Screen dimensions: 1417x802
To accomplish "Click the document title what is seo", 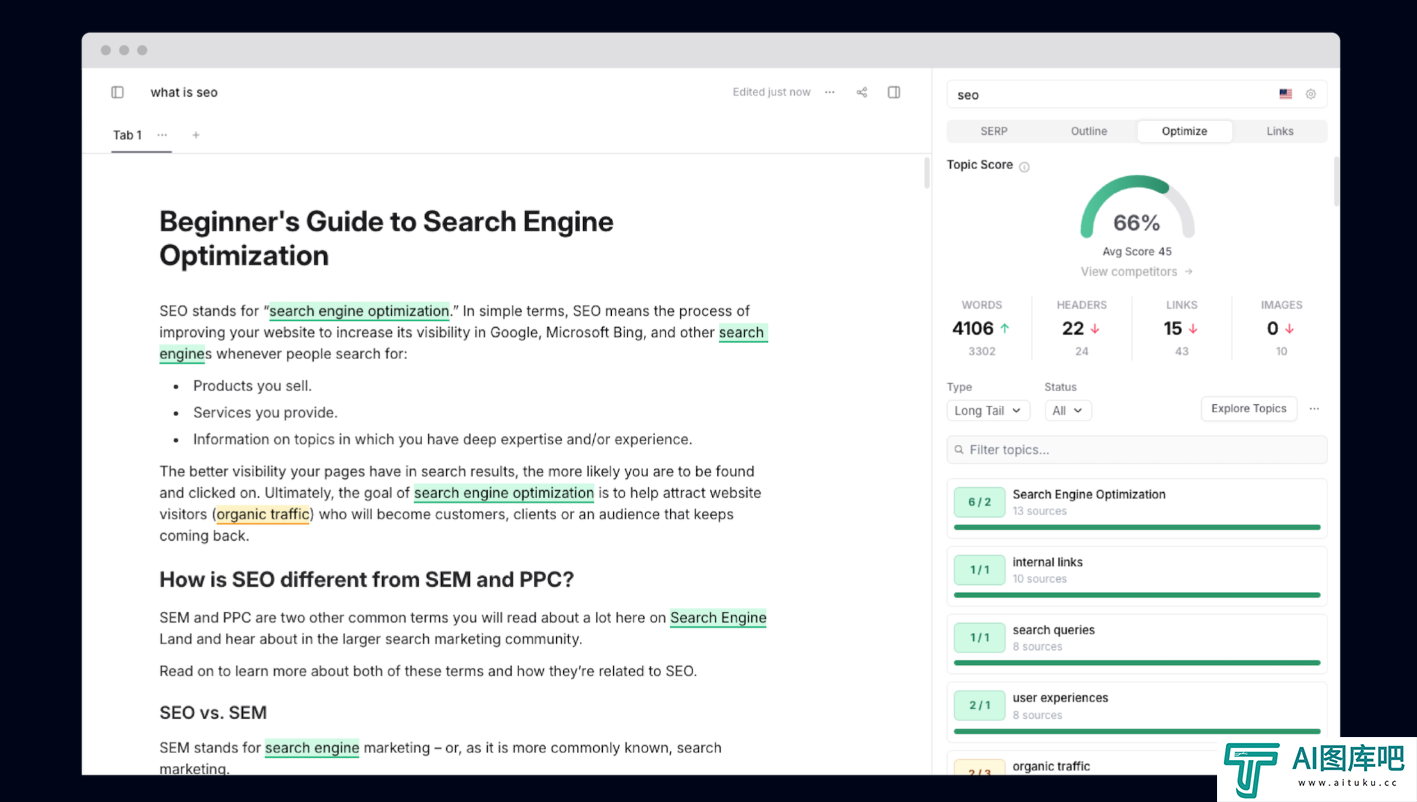I will (x=184, y=92).
